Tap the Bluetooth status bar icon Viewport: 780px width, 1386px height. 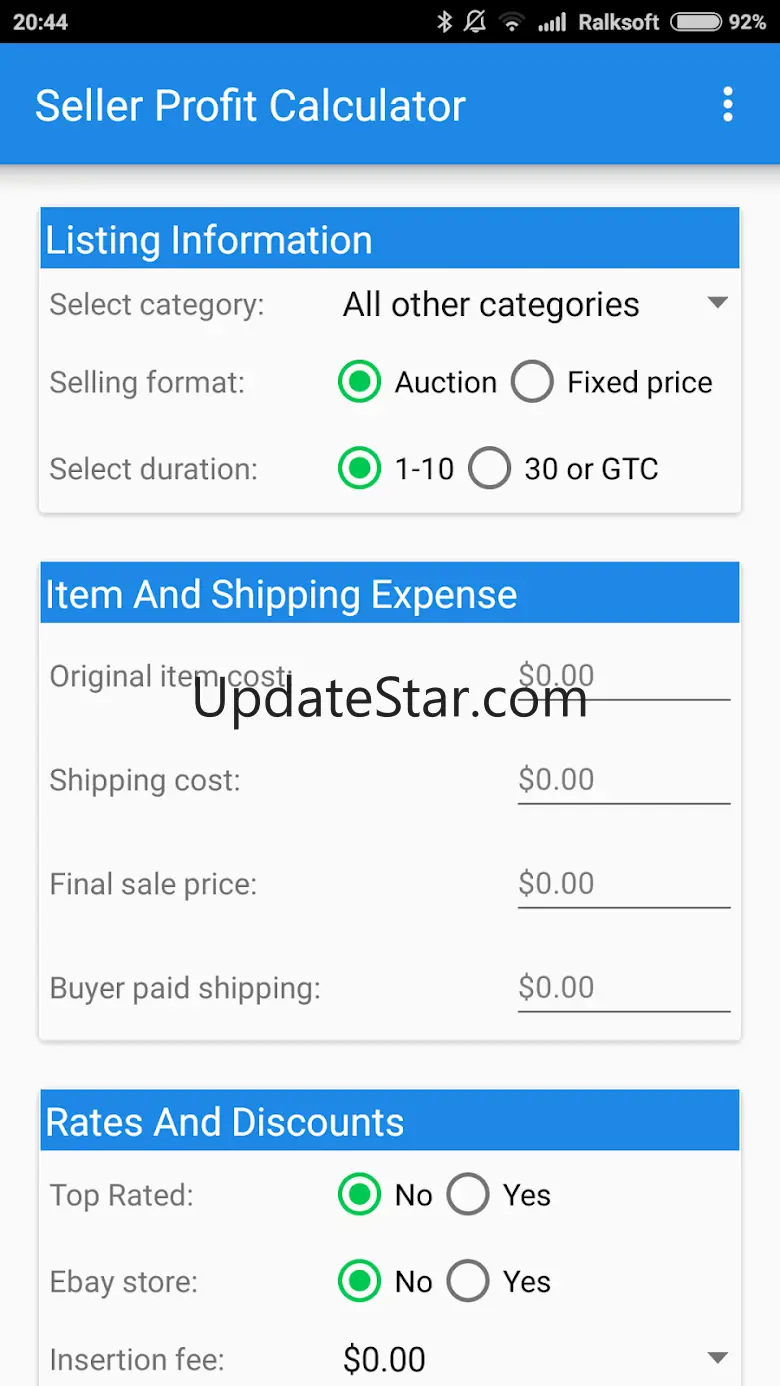point(445,22)
